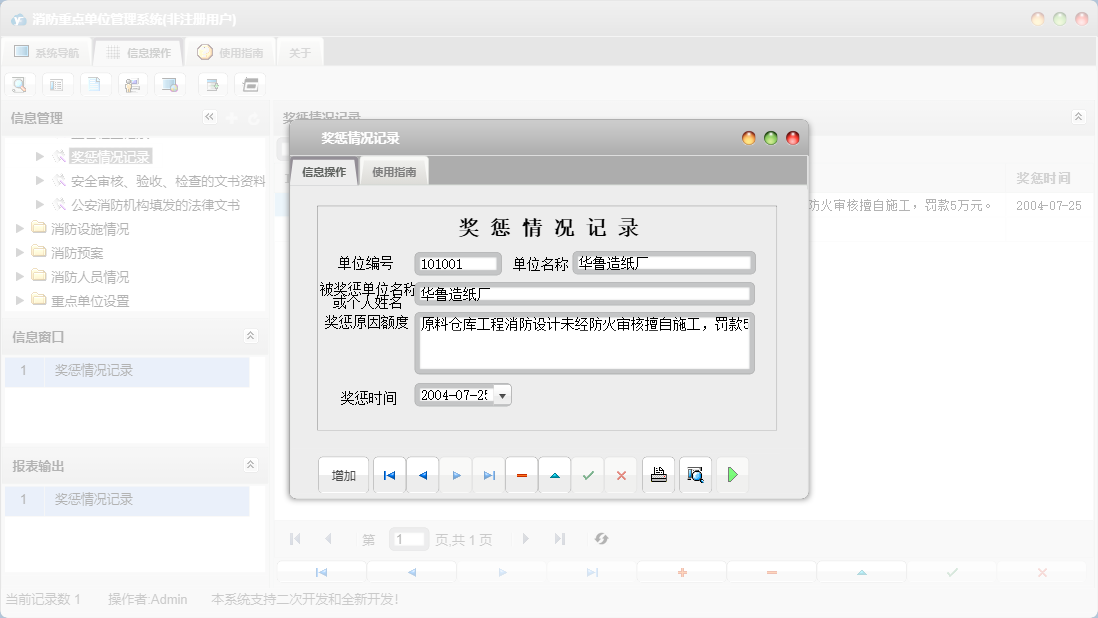Click the refresh icon beside the pagination controls
Viewport: 1098px width, 618px height.
point(601,538)
